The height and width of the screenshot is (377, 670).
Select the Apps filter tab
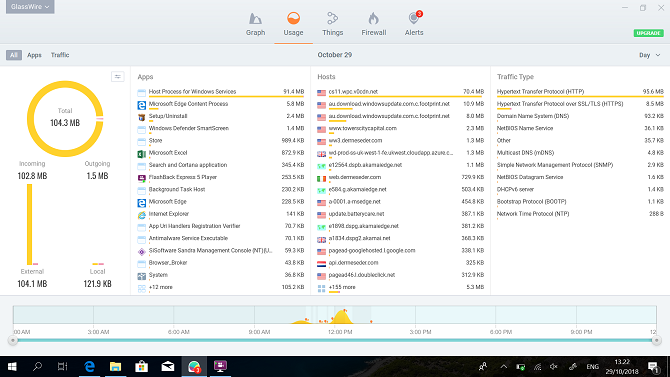point(34,55)
